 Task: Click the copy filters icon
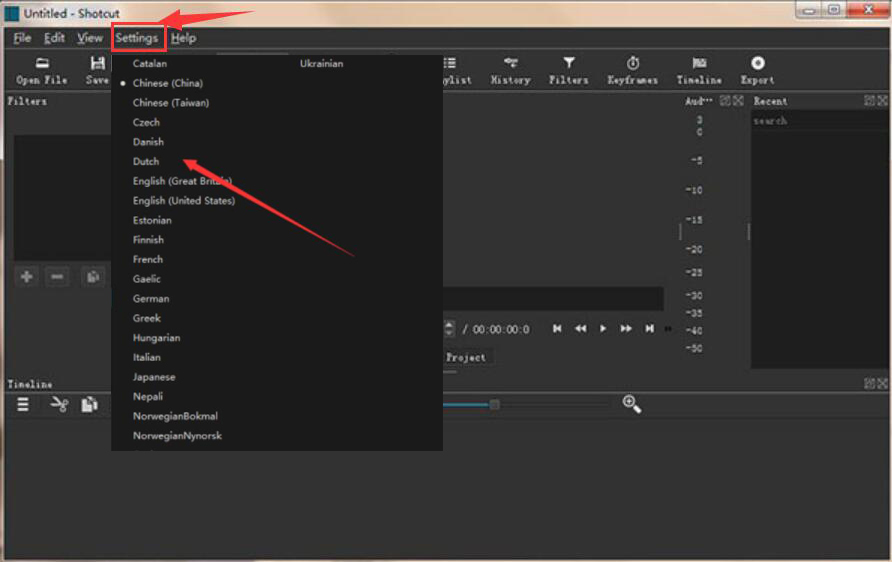point(93,277)
